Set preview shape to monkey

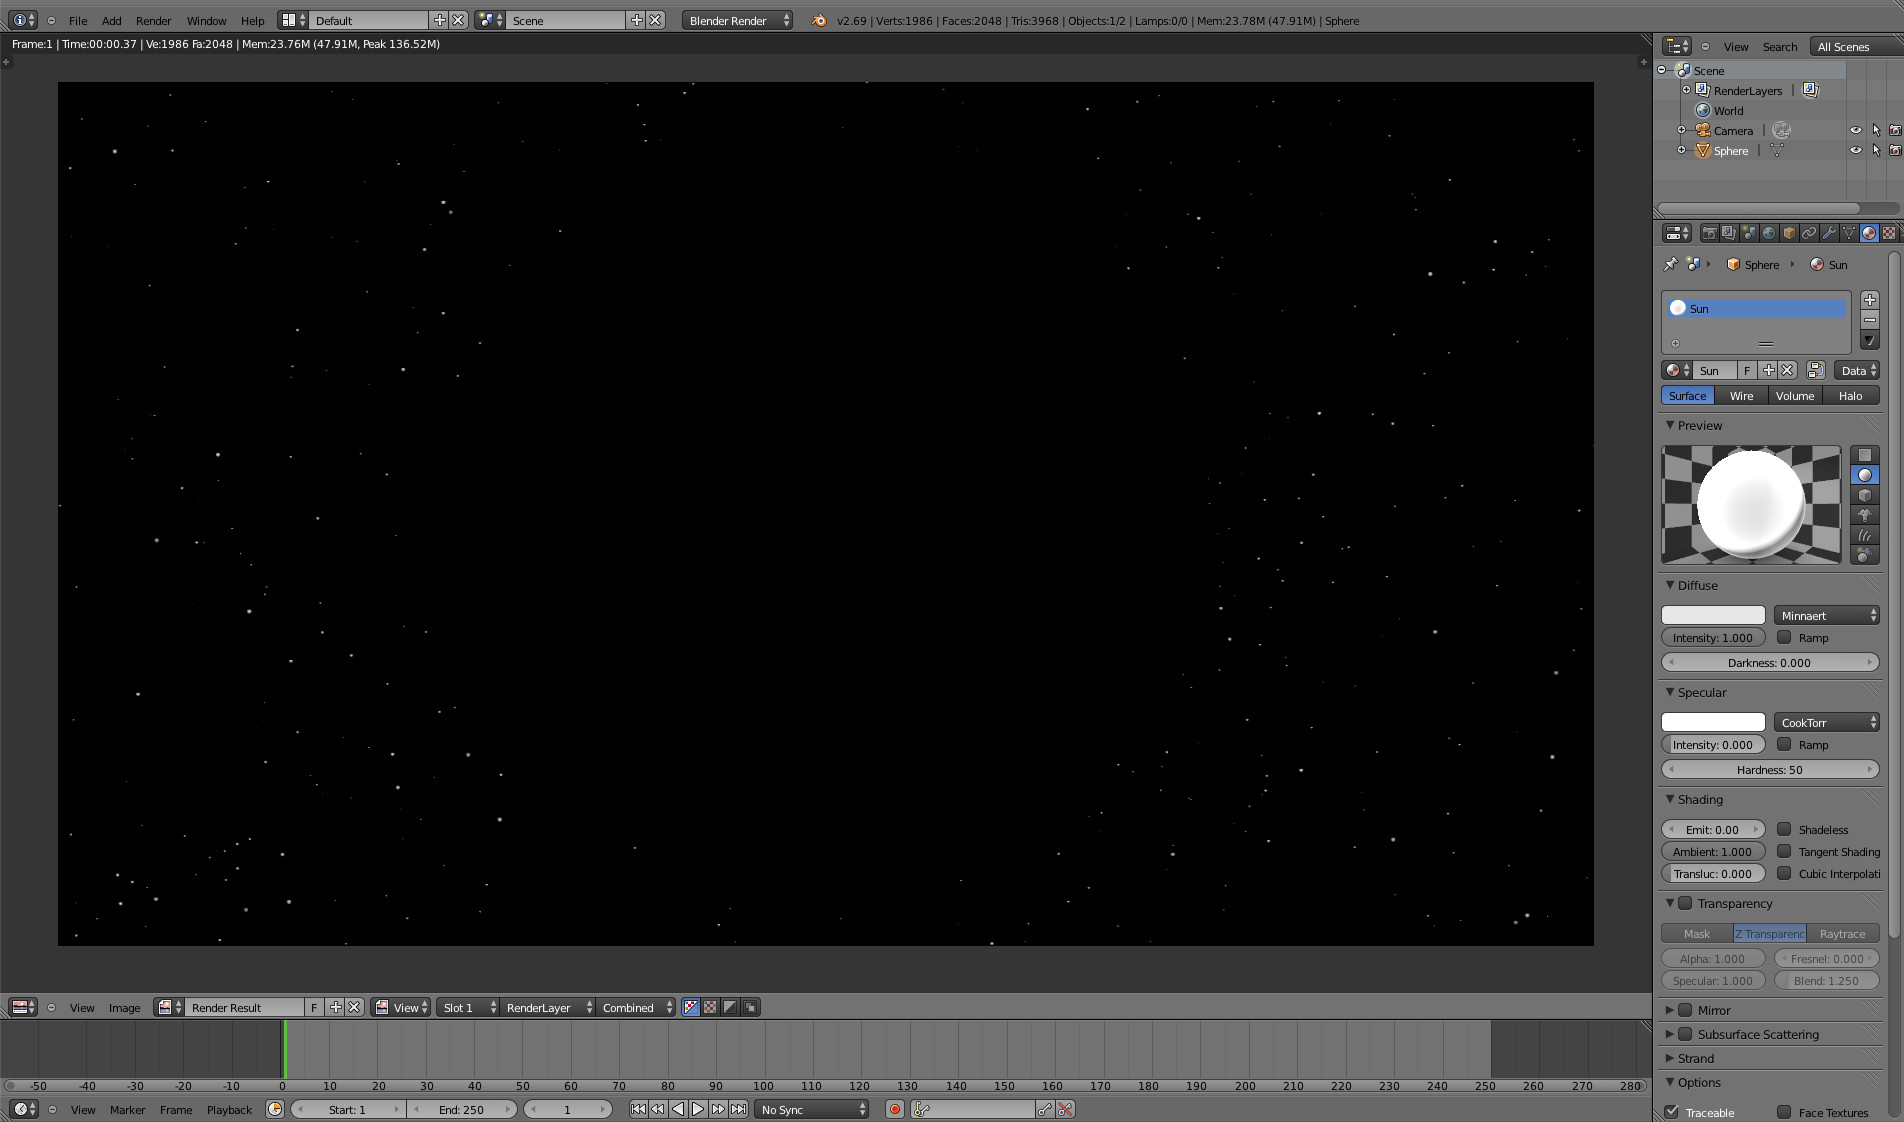click(1865, 515)
